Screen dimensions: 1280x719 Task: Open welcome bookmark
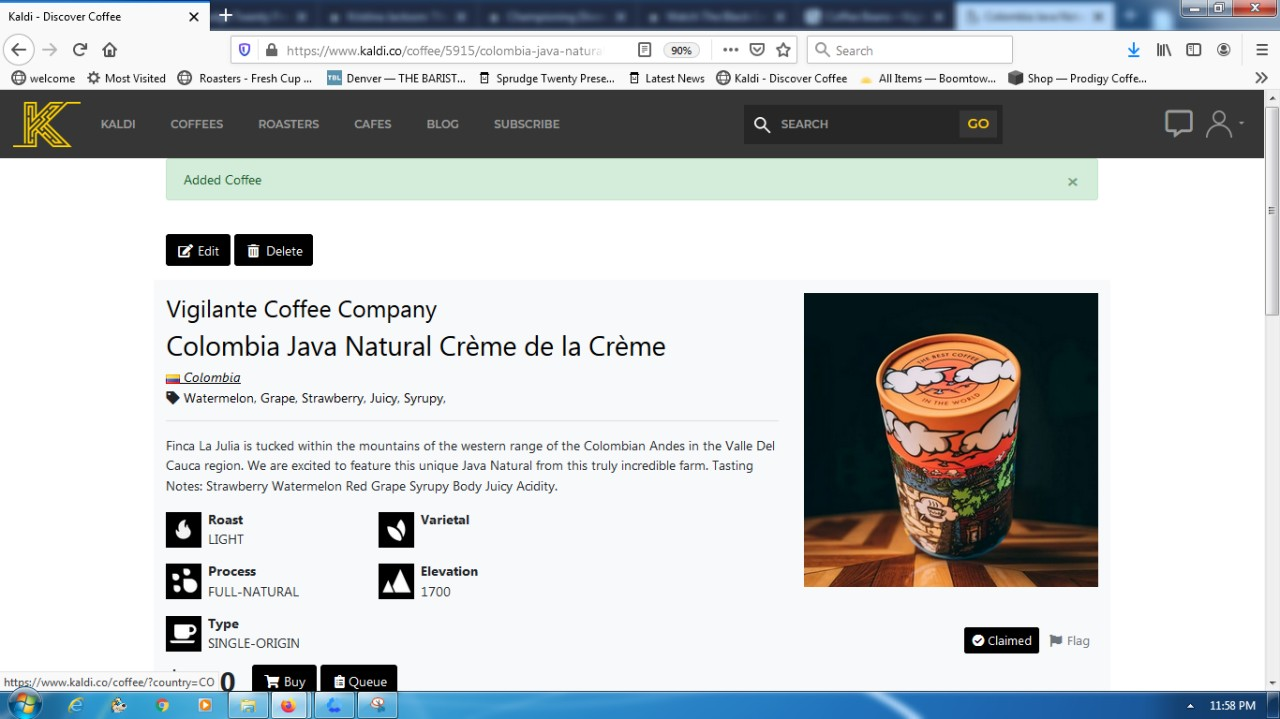click(43, 78)
